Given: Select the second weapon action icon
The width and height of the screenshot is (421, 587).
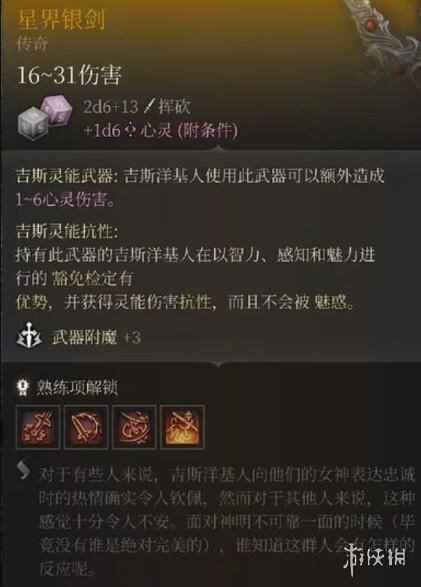Looking at the screenshot, I should [x=86, y=426].
